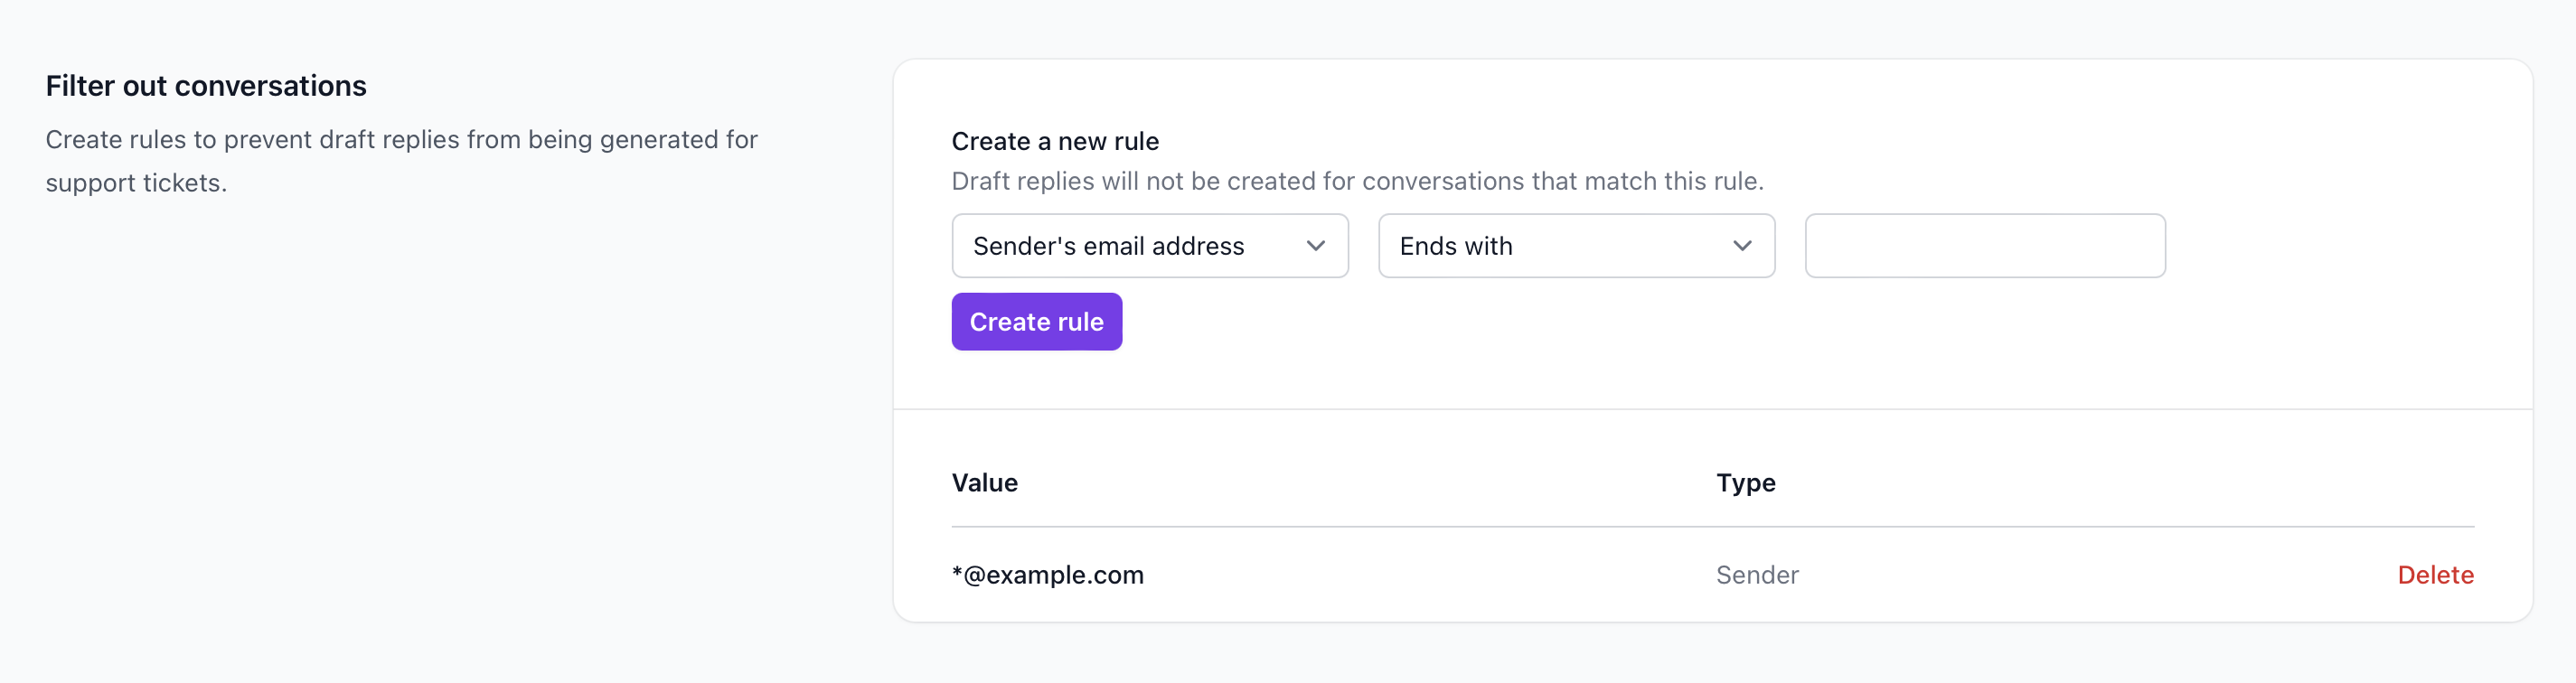Open the Ends with condition dropdown

(1576, 246)
